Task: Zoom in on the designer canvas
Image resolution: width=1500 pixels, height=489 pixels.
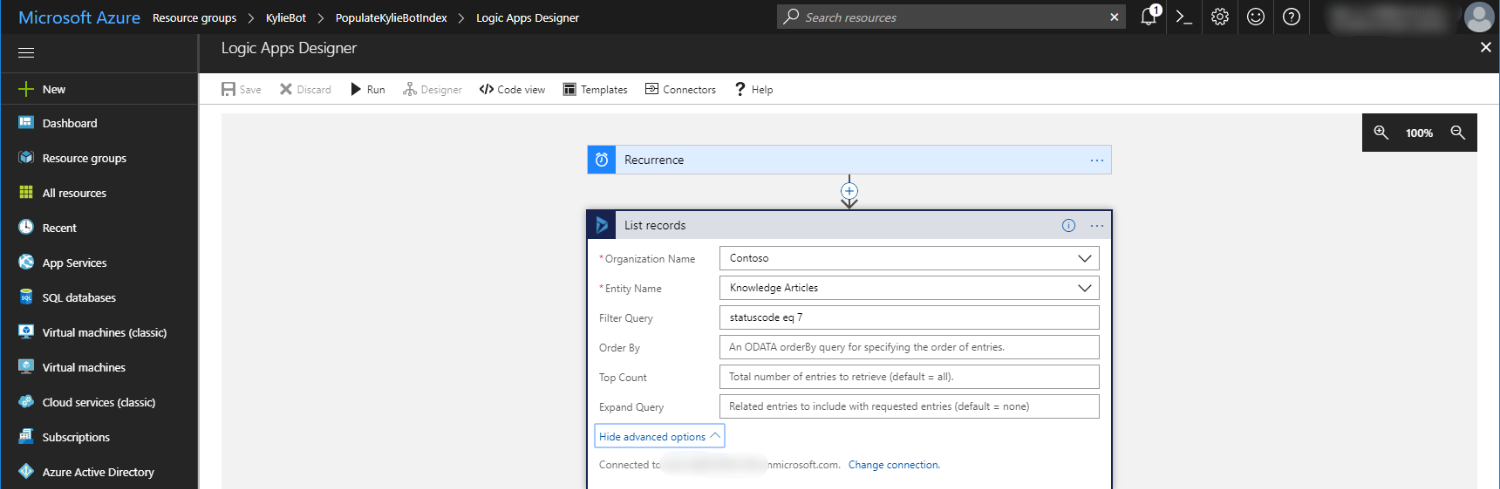Action: tap(1381, 132)
